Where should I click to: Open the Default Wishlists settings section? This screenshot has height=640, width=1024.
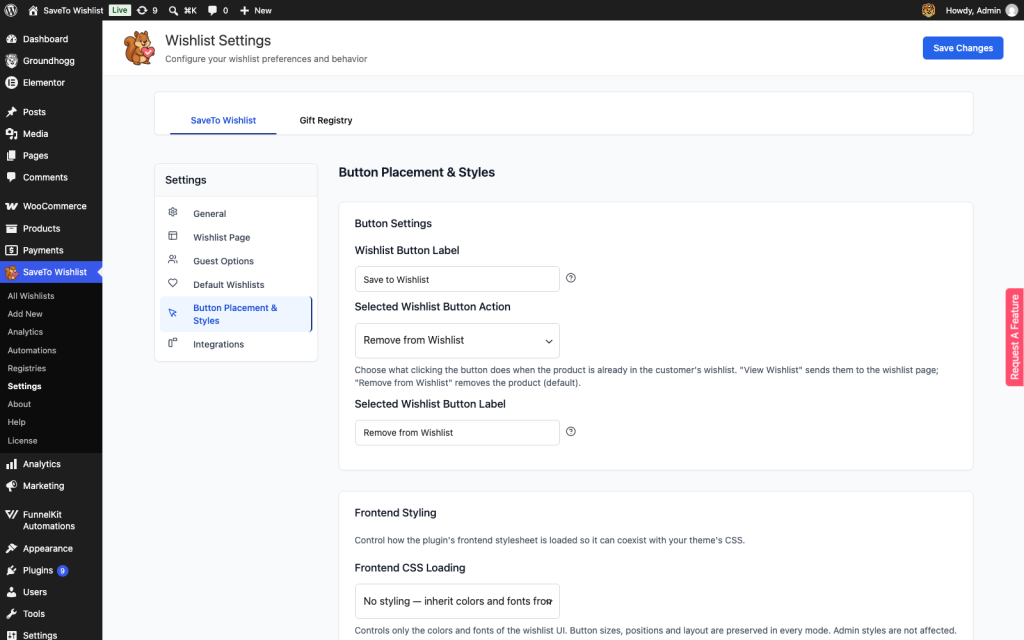(236, 285)
